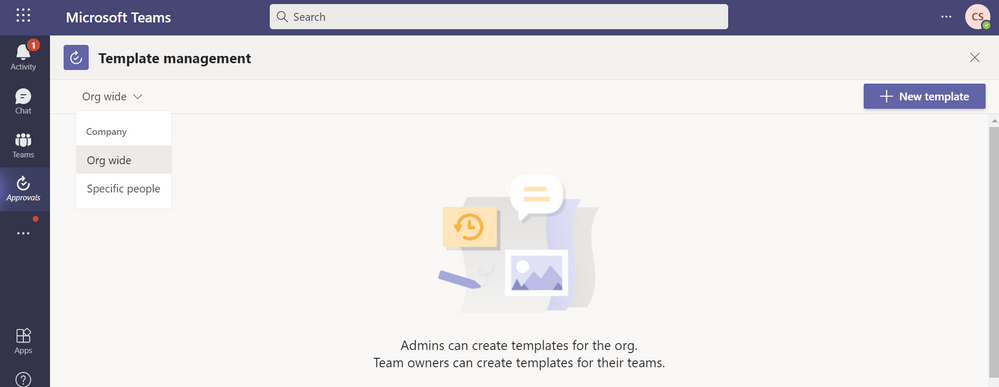Create a New template
The image size is (999, 387).
(x=924, y=96)
